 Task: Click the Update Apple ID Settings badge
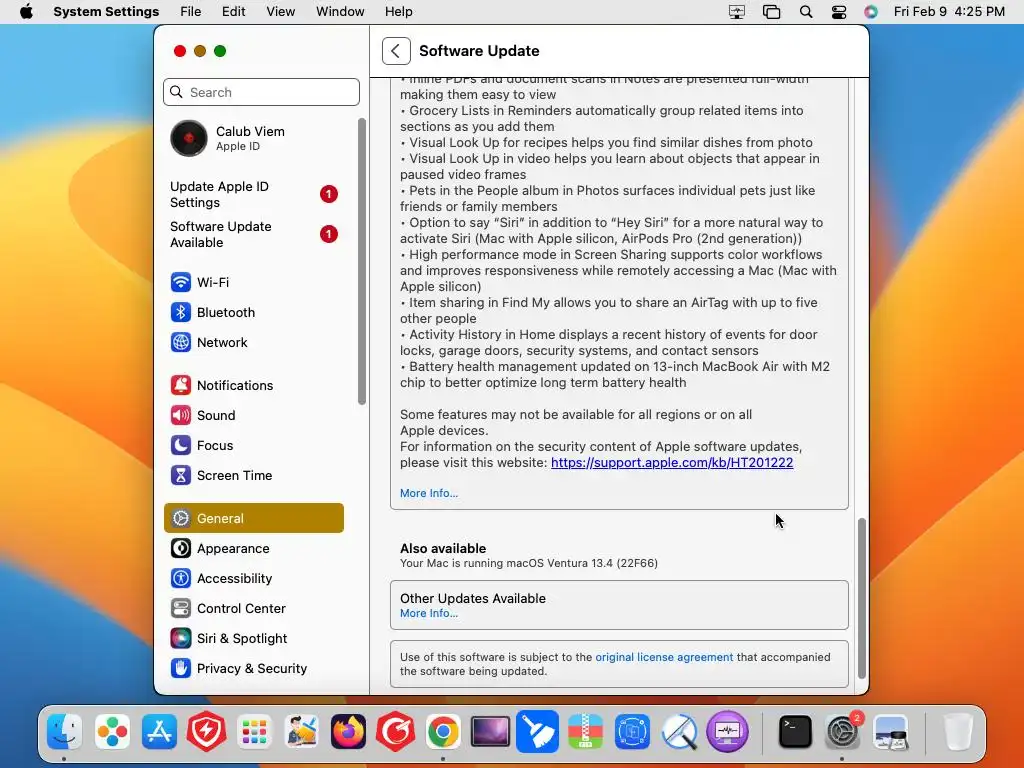click(x=328, y=194)
